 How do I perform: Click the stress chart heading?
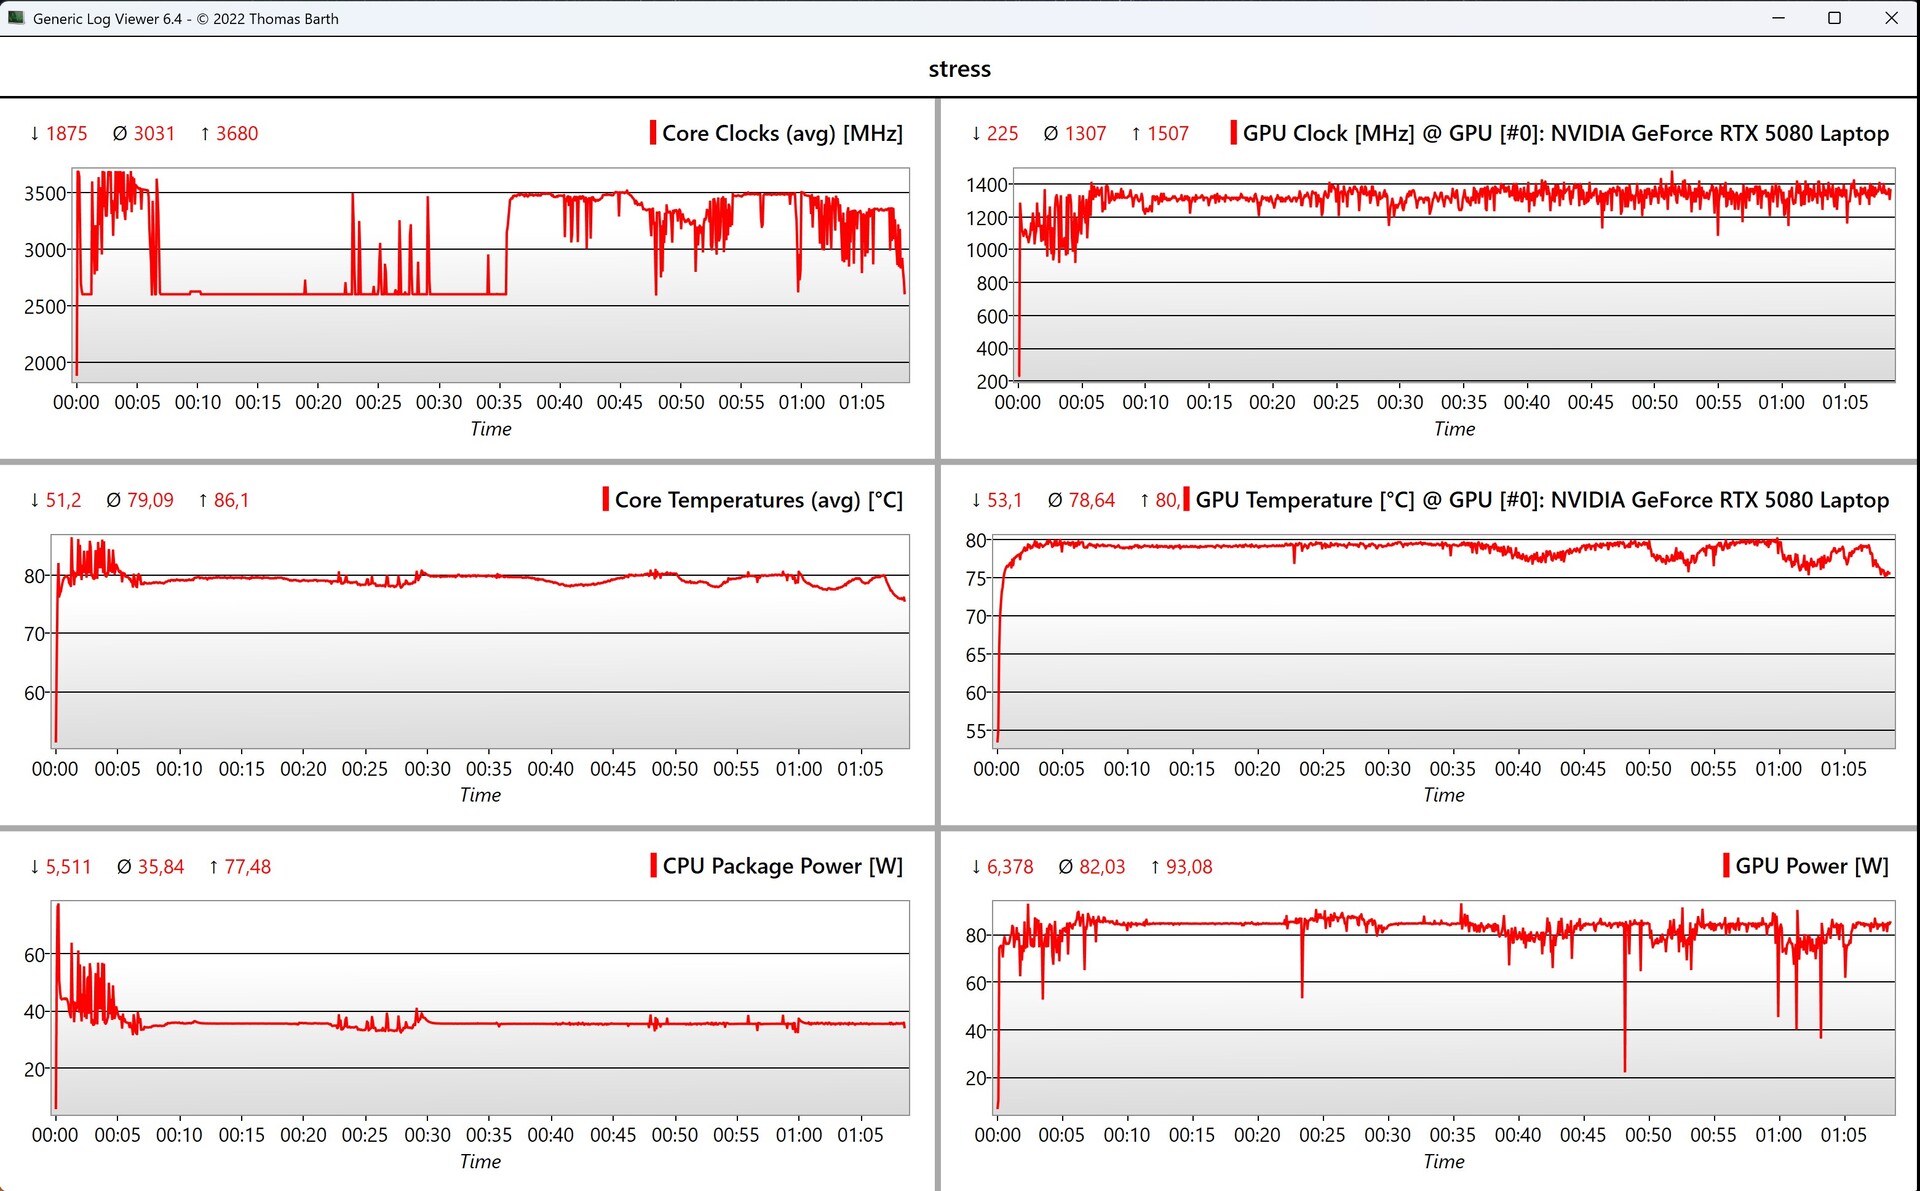pos(959,69)
